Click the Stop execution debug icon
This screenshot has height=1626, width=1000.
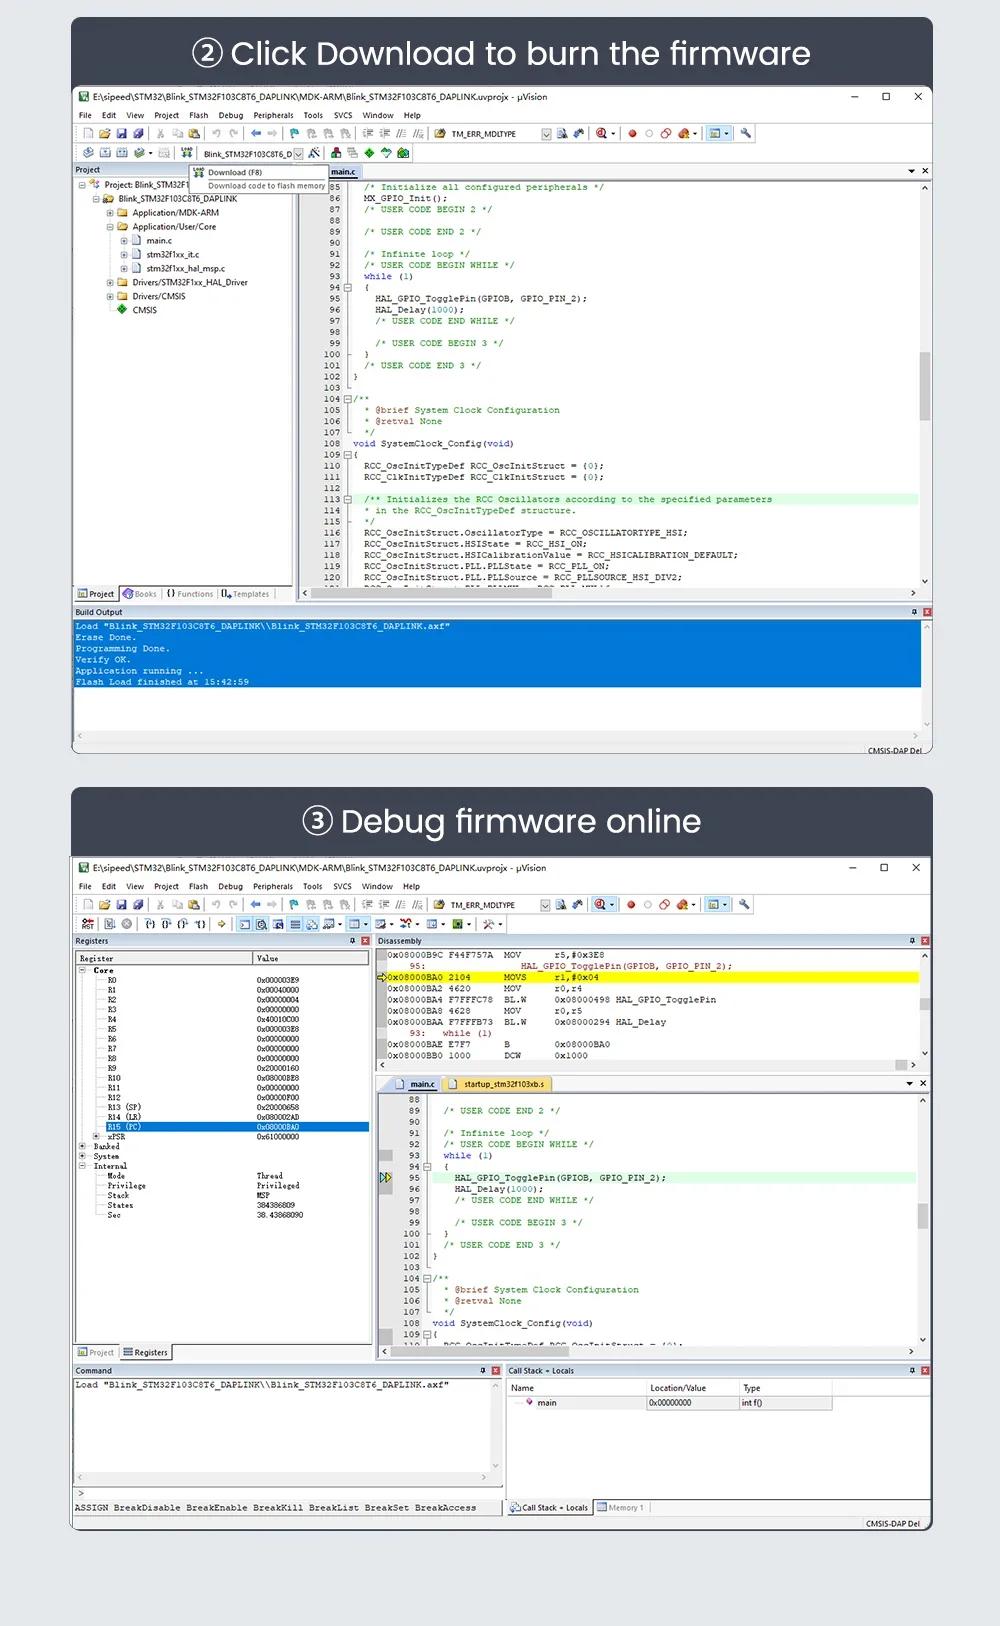[x=127, y=924]
